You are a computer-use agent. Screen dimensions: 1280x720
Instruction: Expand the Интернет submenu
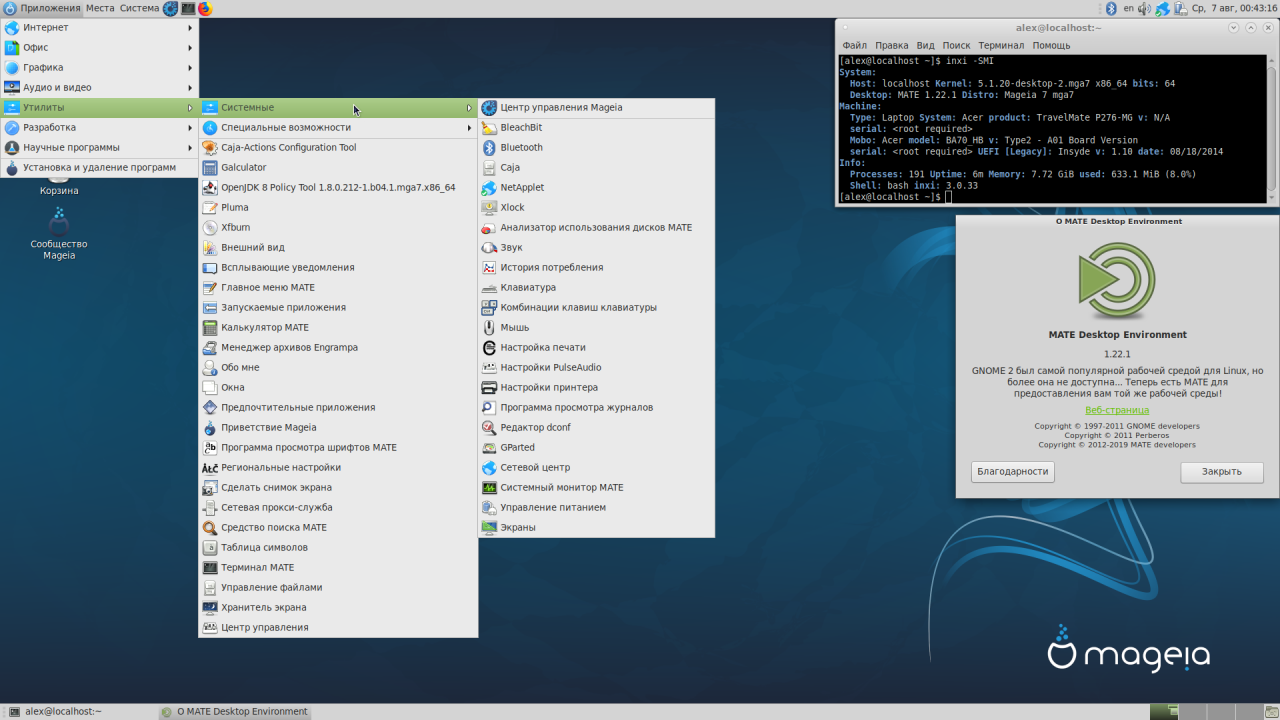coord(99,27)
